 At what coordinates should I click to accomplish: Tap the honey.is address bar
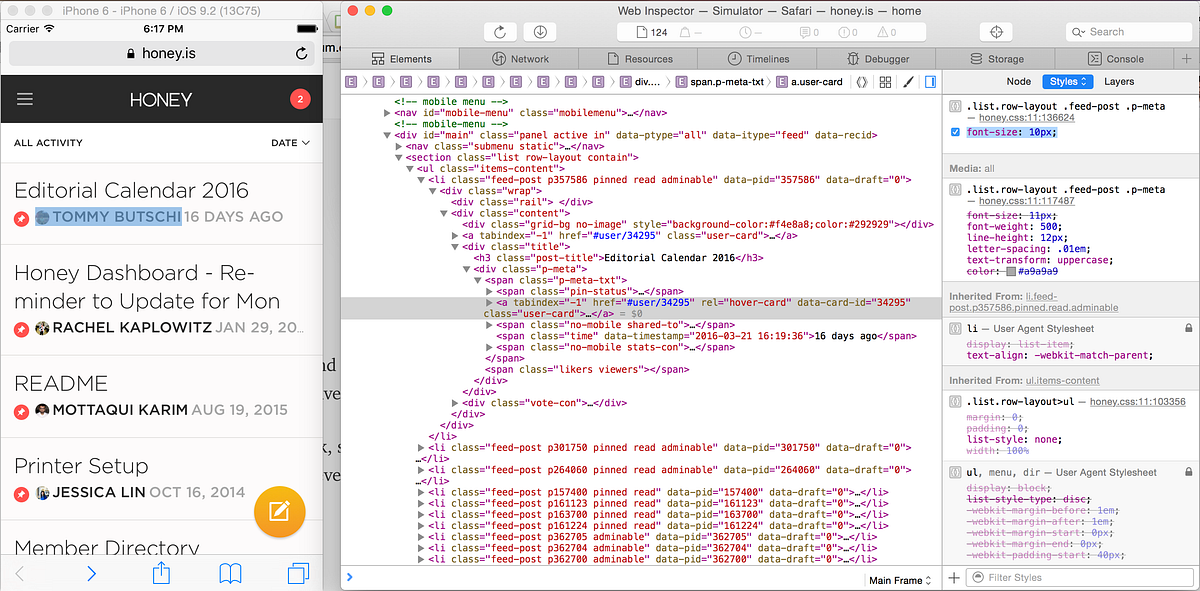click(x=161, y=54)
